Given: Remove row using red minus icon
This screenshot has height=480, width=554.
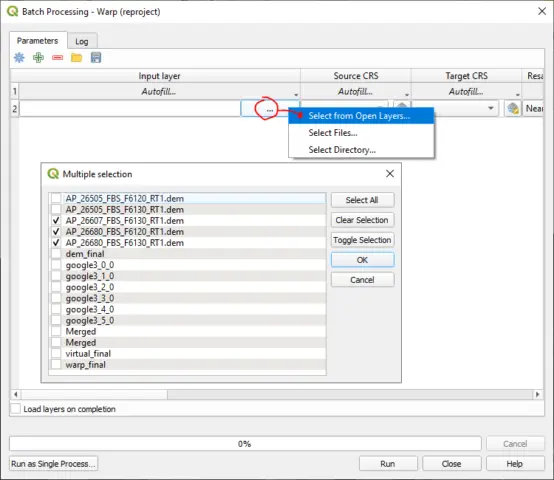Looking at the screenshot, I should point(57,58).
